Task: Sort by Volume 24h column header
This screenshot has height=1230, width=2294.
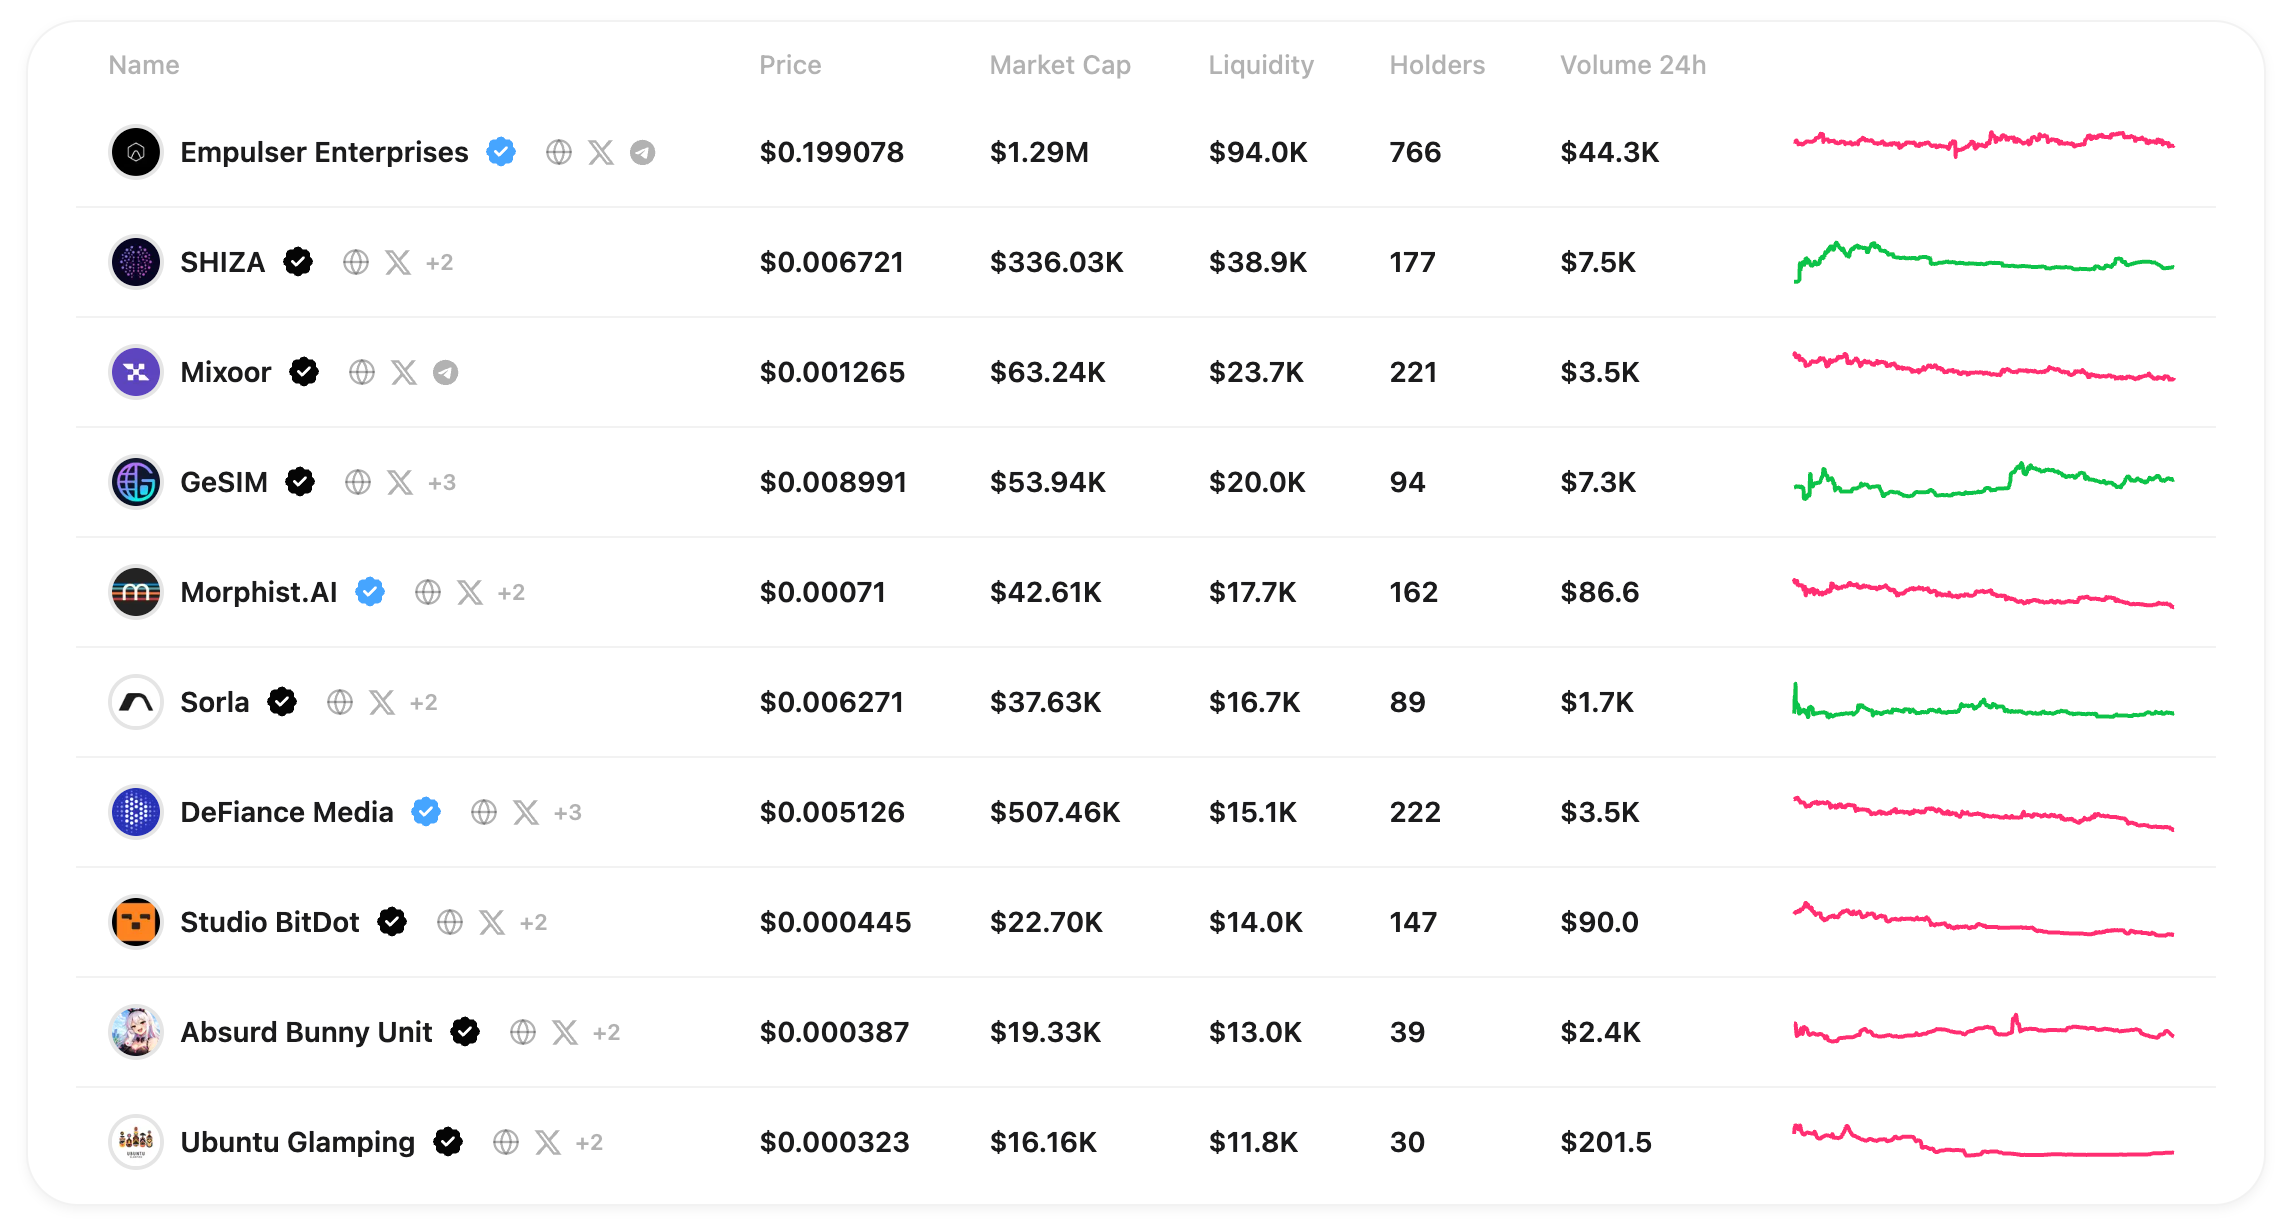Action: pos(1632,65)
